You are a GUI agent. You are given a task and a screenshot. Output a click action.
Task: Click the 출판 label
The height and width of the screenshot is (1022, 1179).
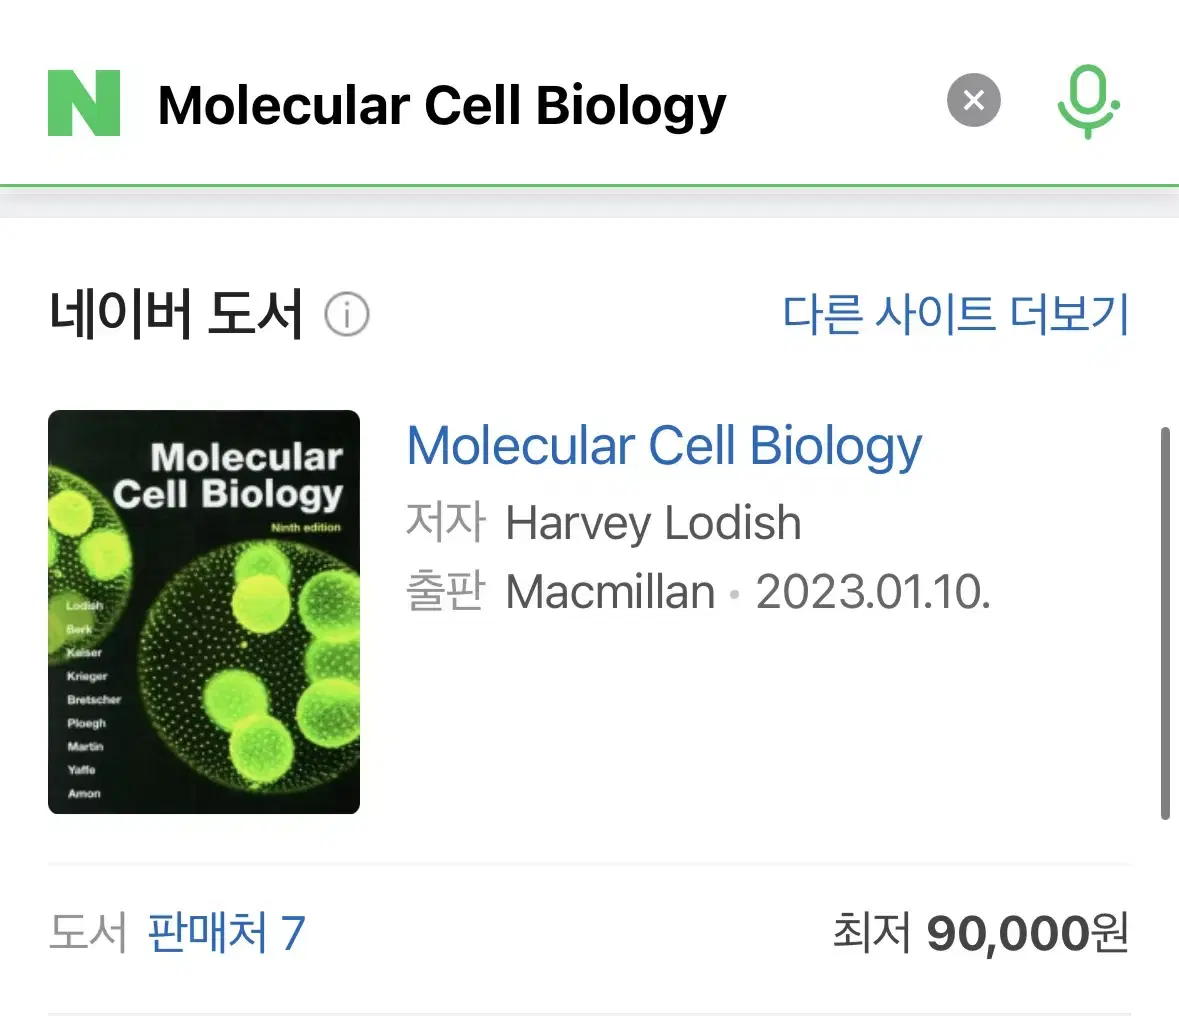coord(446,591)
